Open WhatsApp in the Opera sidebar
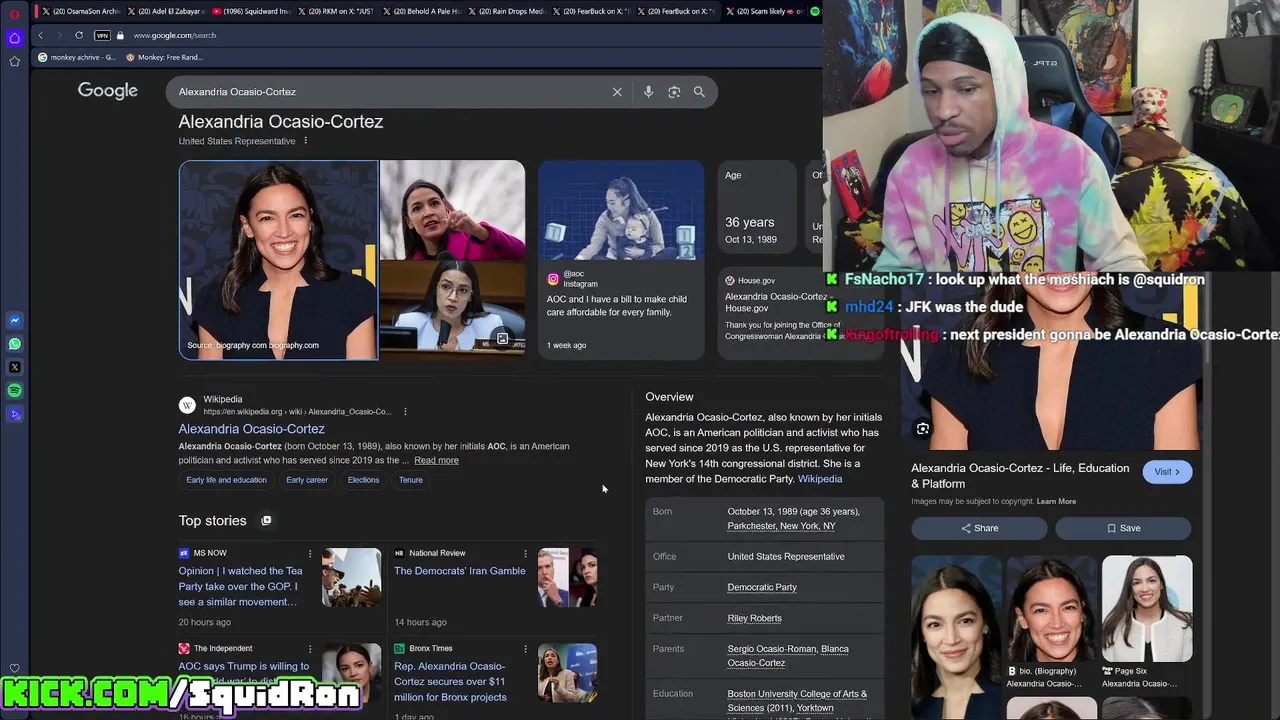The width and height of the screenshot is (1280, 720). coord(15,344)
